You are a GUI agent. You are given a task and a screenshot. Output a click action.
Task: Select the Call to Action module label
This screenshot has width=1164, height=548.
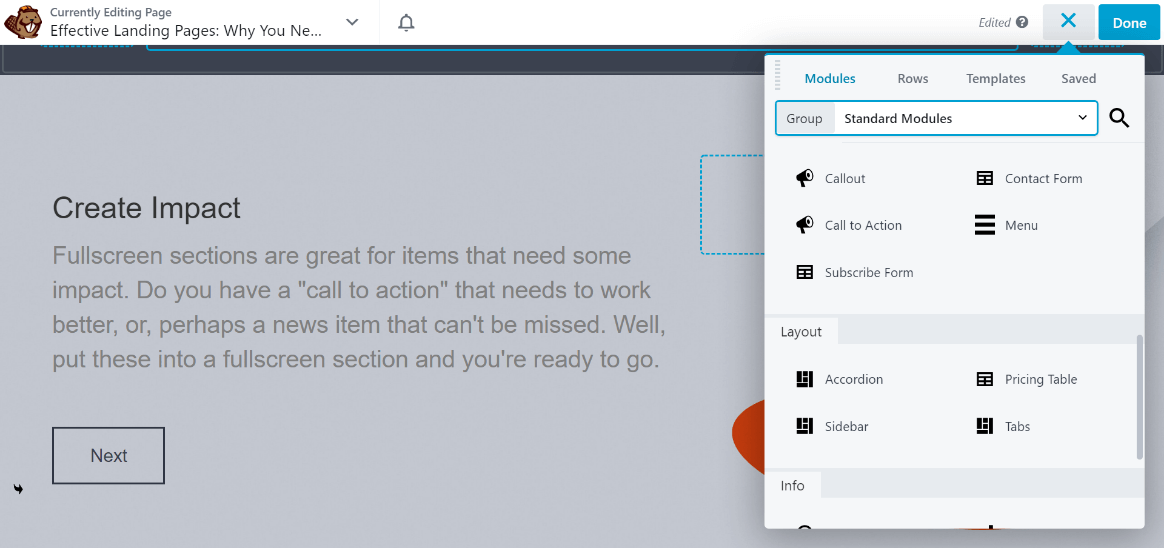tap(863, 225)
